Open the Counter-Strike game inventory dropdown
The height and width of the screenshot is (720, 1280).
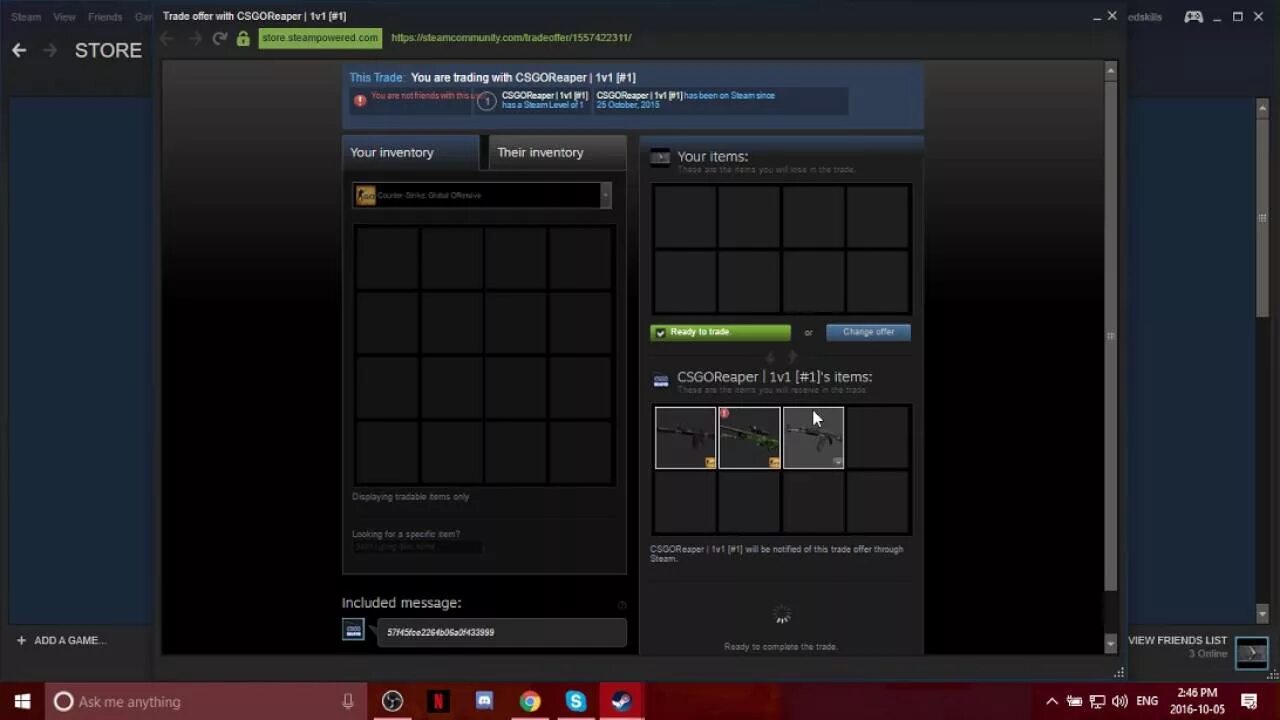tap(482, 195)
